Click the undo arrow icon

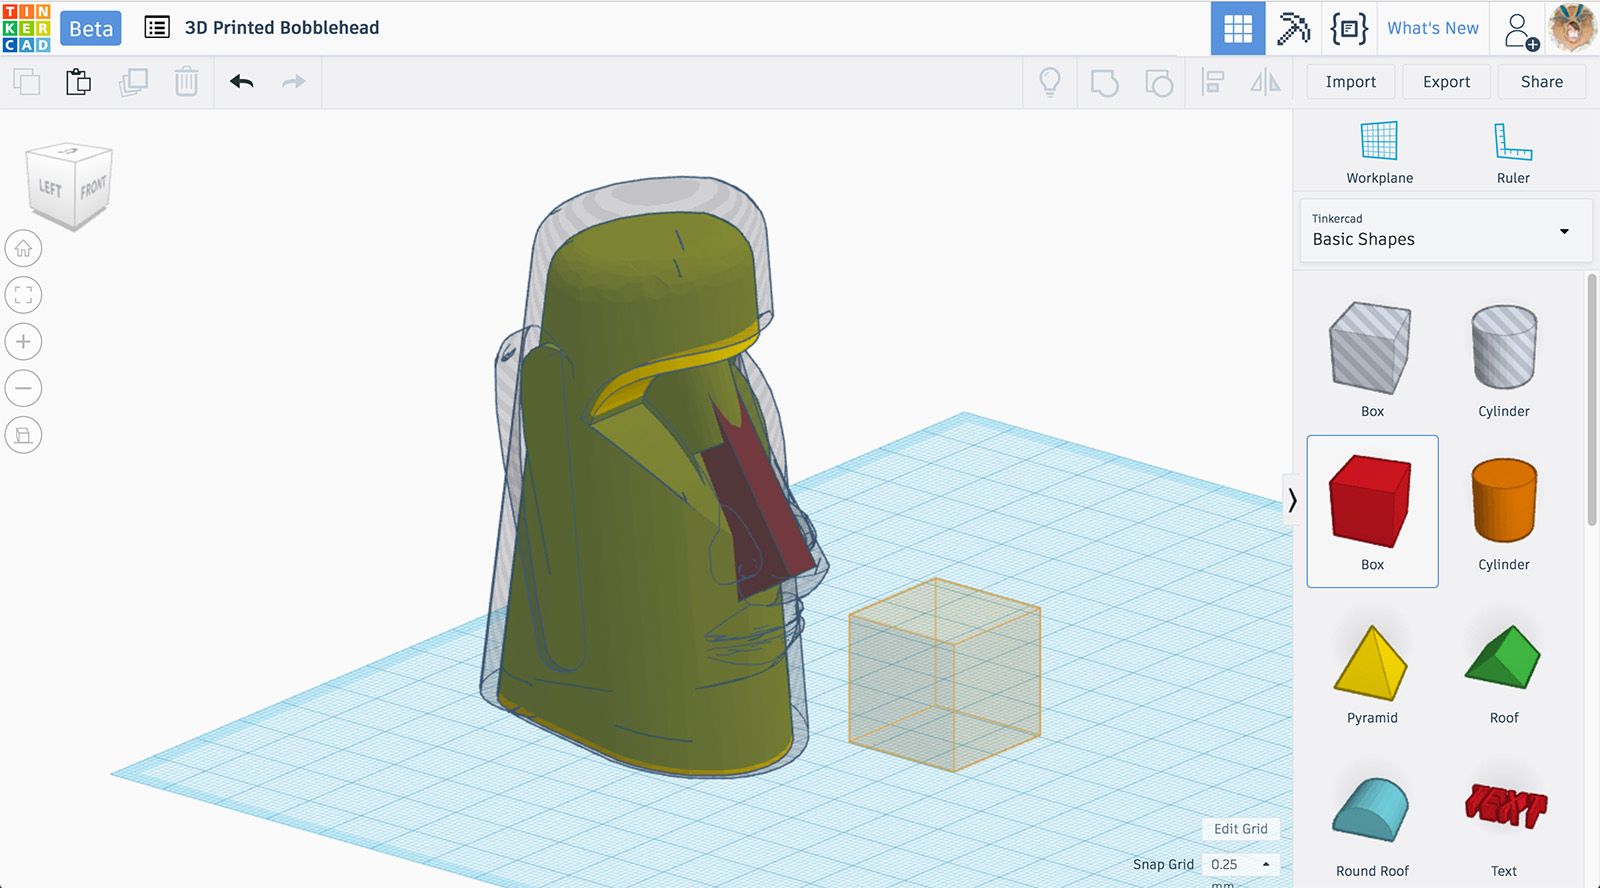(241, 82)
